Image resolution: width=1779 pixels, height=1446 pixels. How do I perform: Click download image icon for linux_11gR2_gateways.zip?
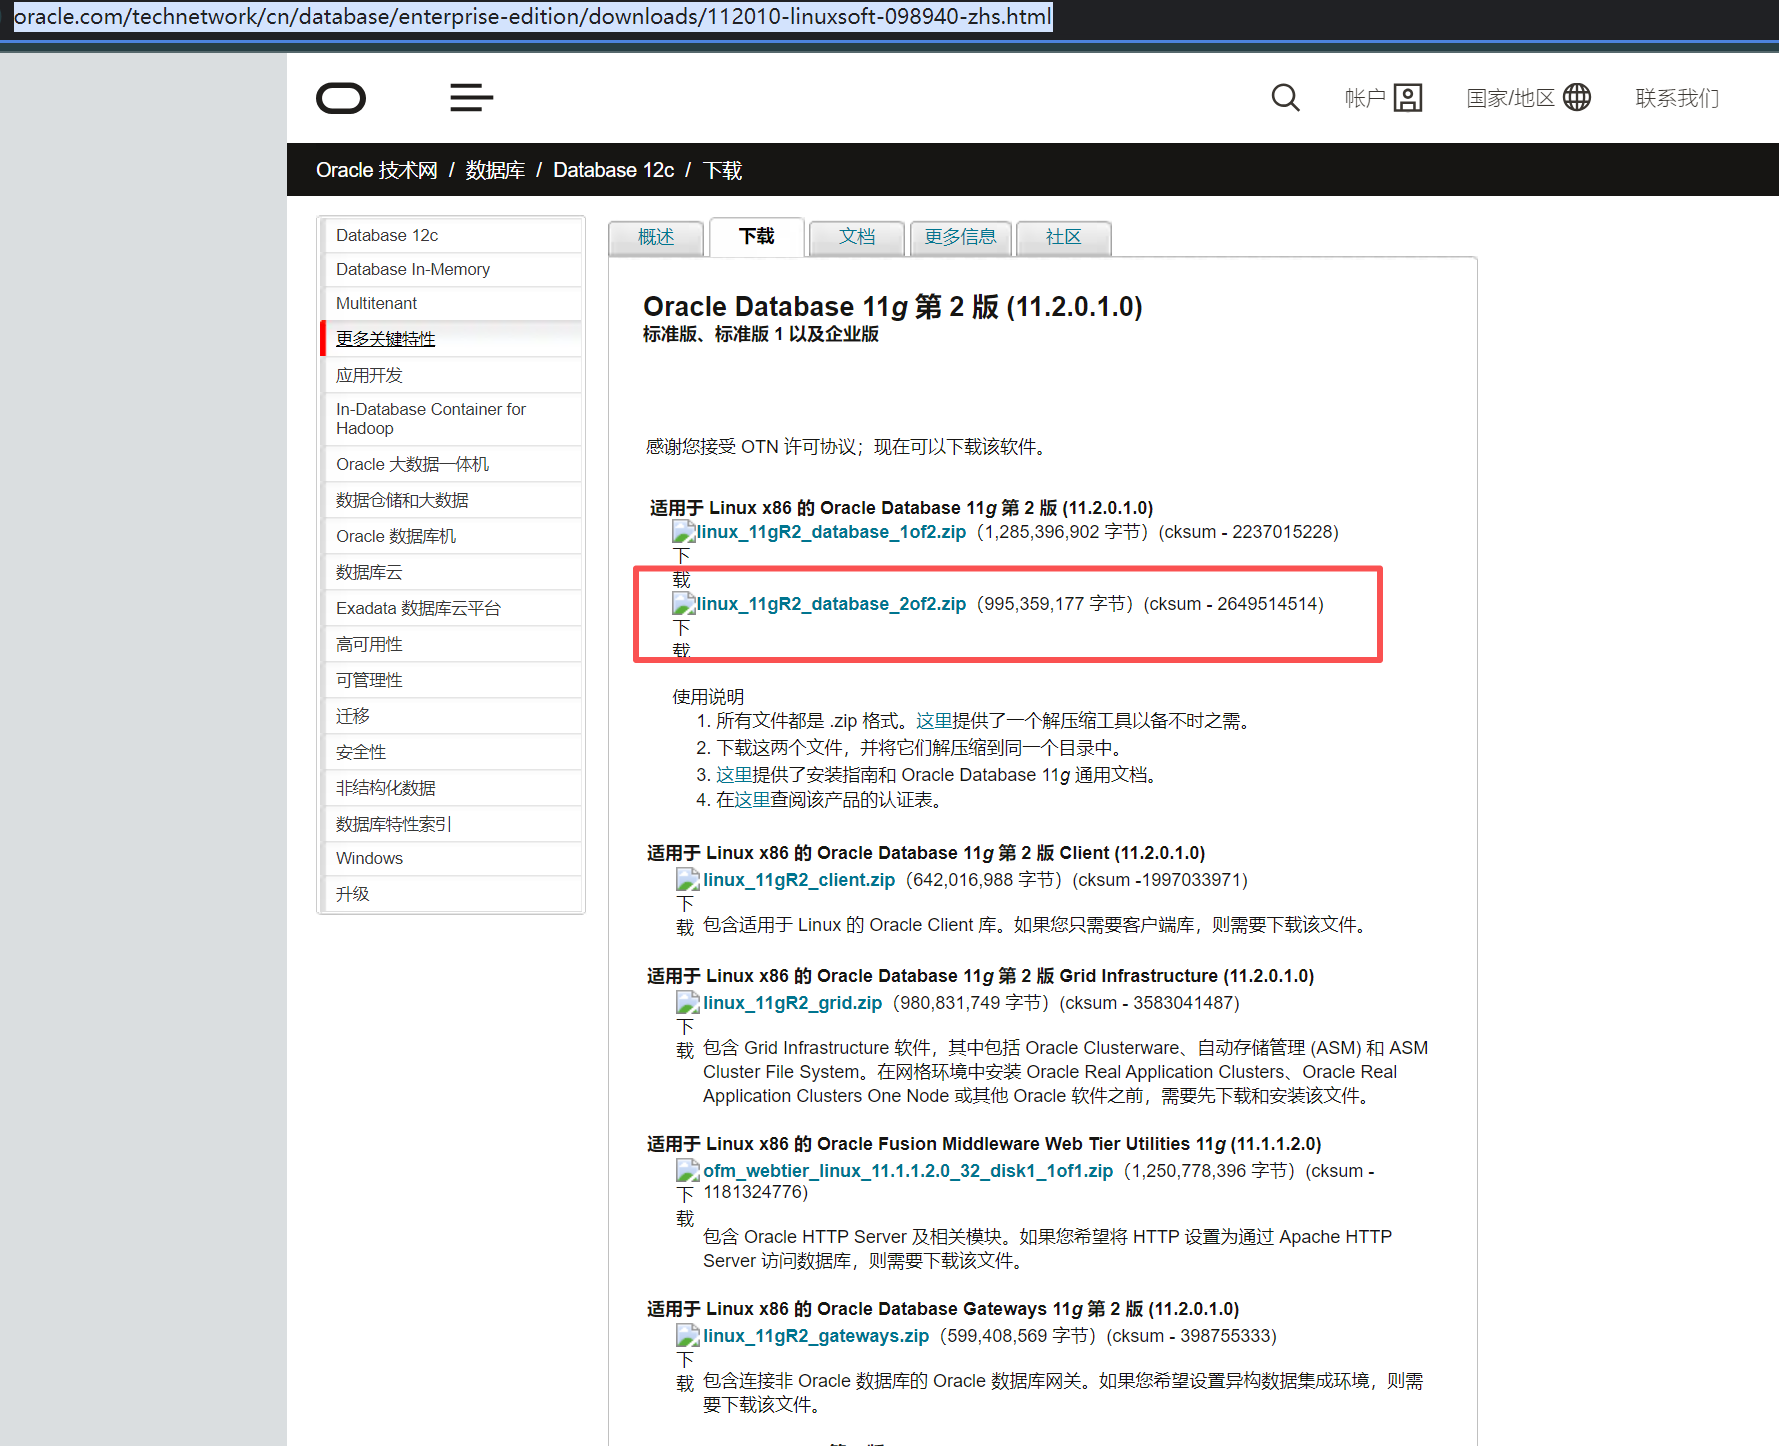pyautogui.click(x=688, y=1336)
